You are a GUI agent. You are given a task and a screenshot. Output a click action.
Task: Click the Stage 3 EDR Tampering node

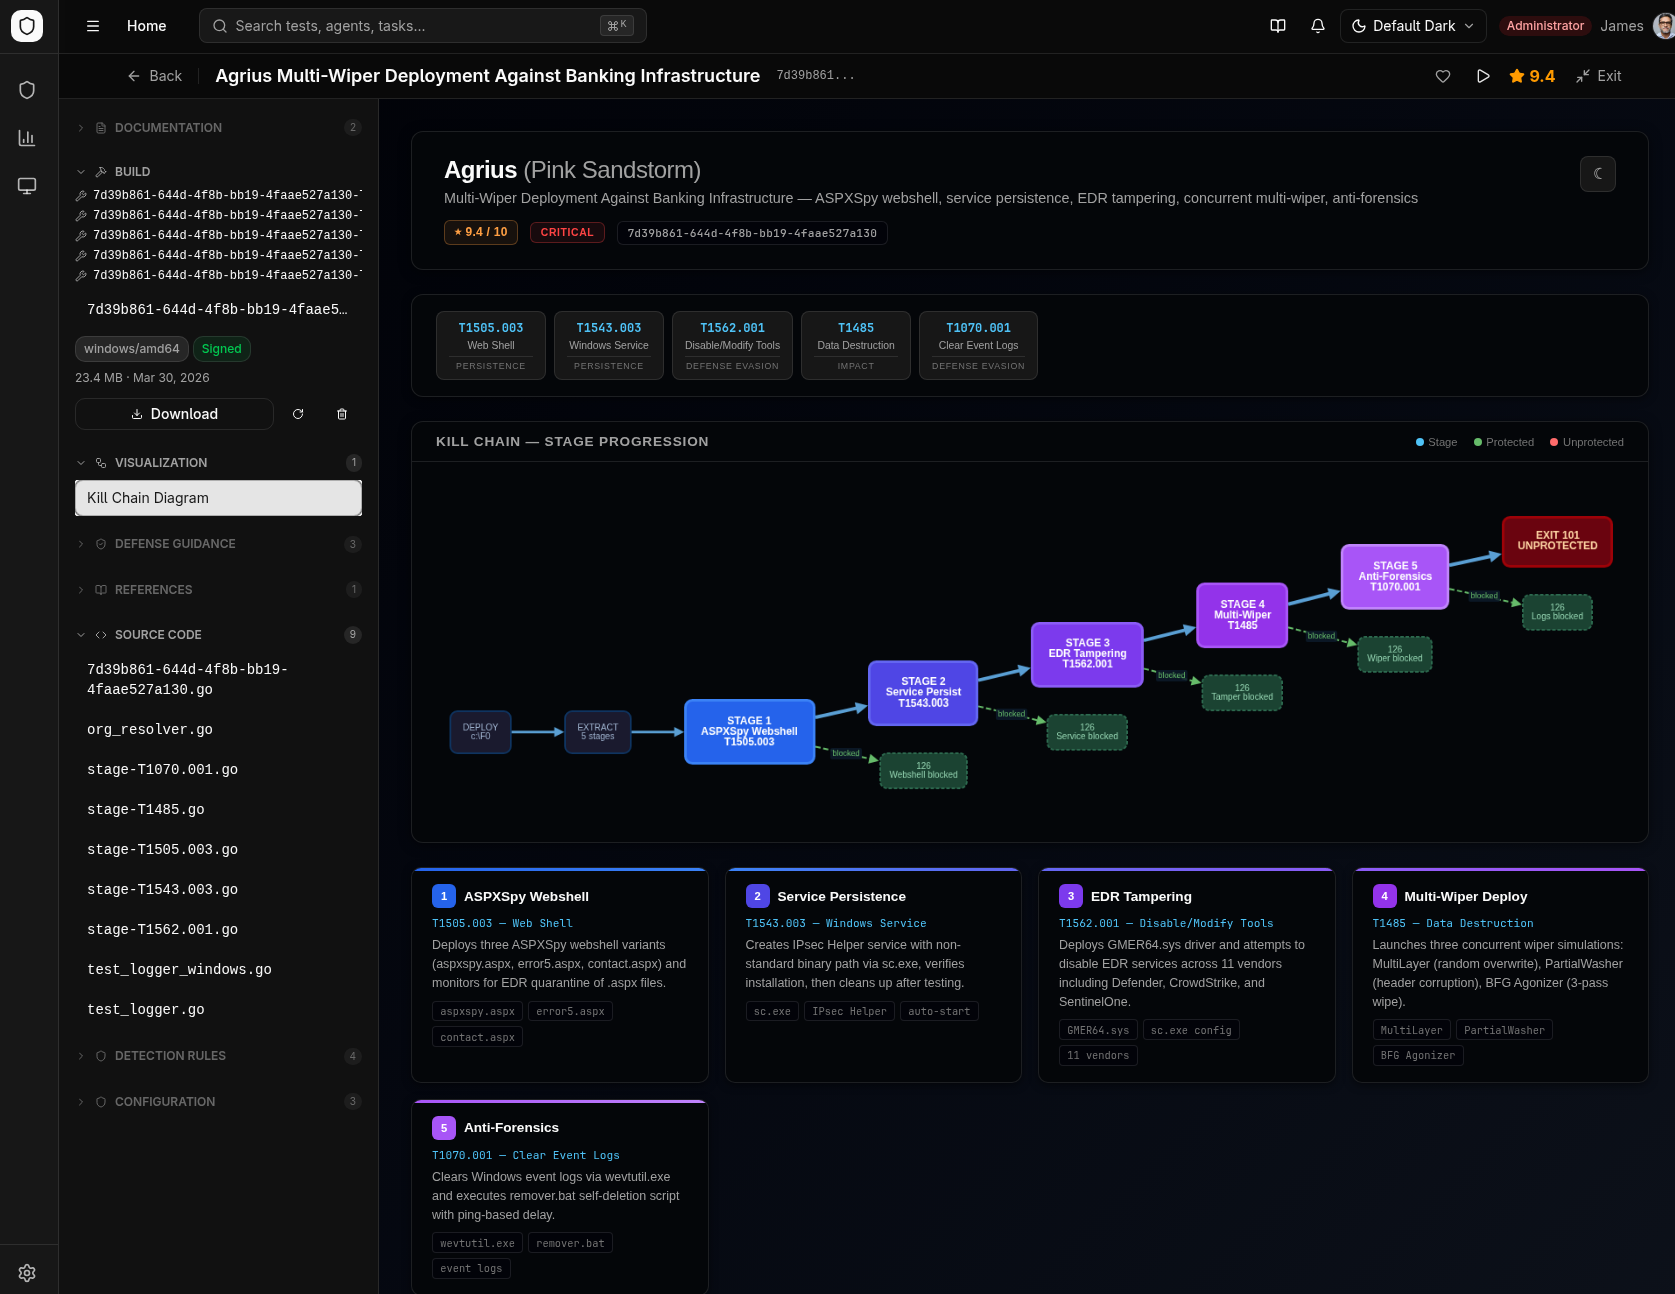pos(1087,654)
